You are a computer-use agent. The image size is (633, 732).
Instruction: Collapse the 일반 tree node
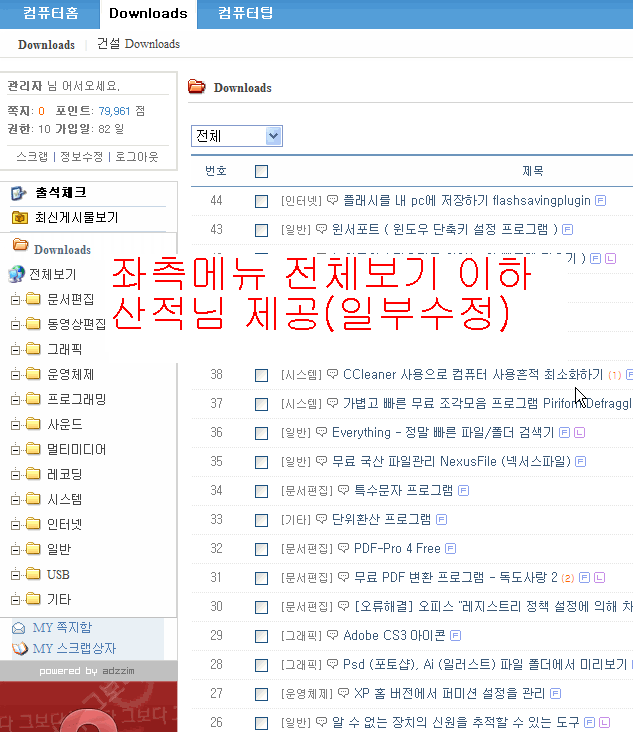coord(15,550)
